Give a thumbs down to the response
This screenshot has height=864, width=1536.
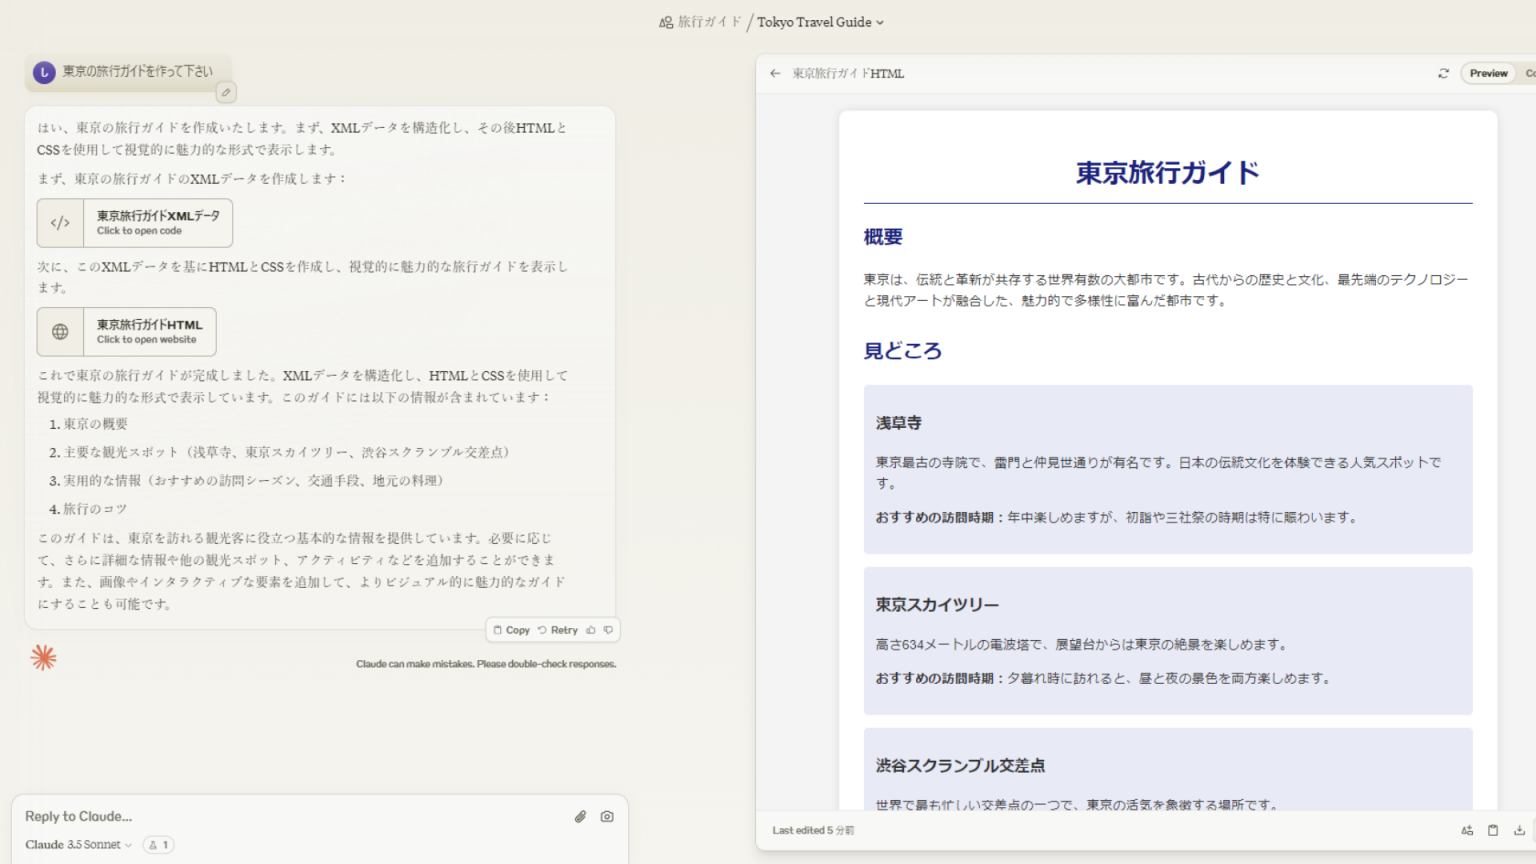(x=608, y=630)
